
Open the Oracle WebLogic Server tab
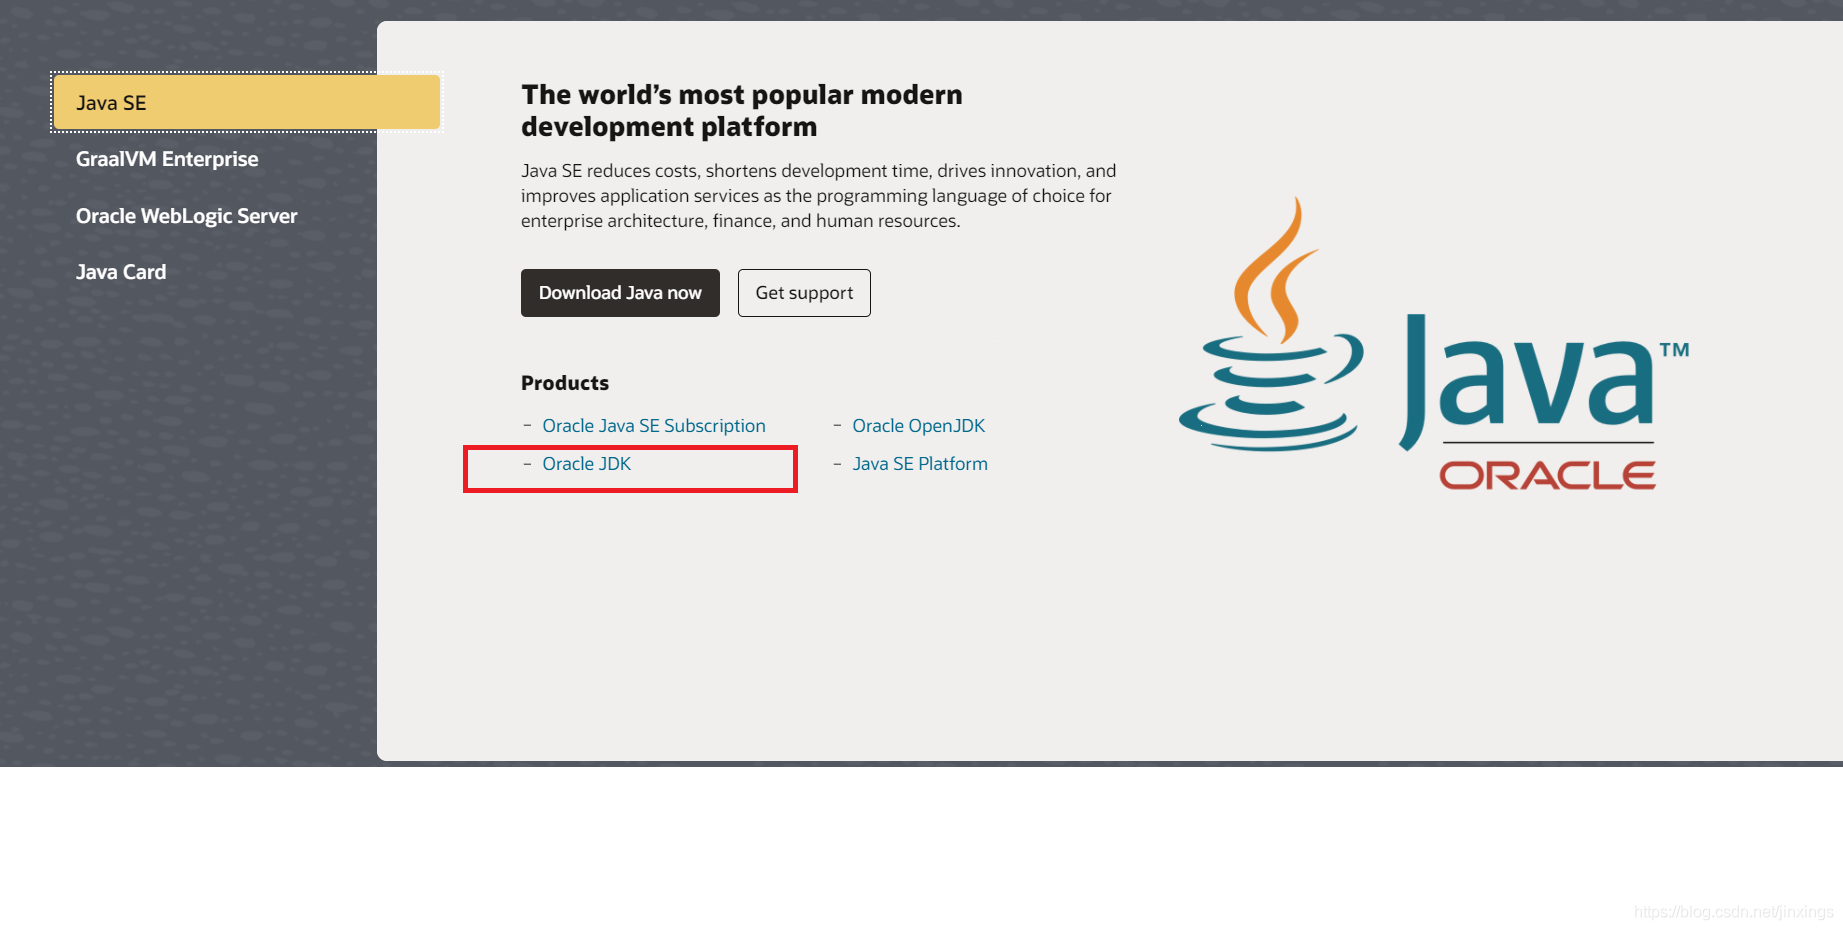[187, 216]
